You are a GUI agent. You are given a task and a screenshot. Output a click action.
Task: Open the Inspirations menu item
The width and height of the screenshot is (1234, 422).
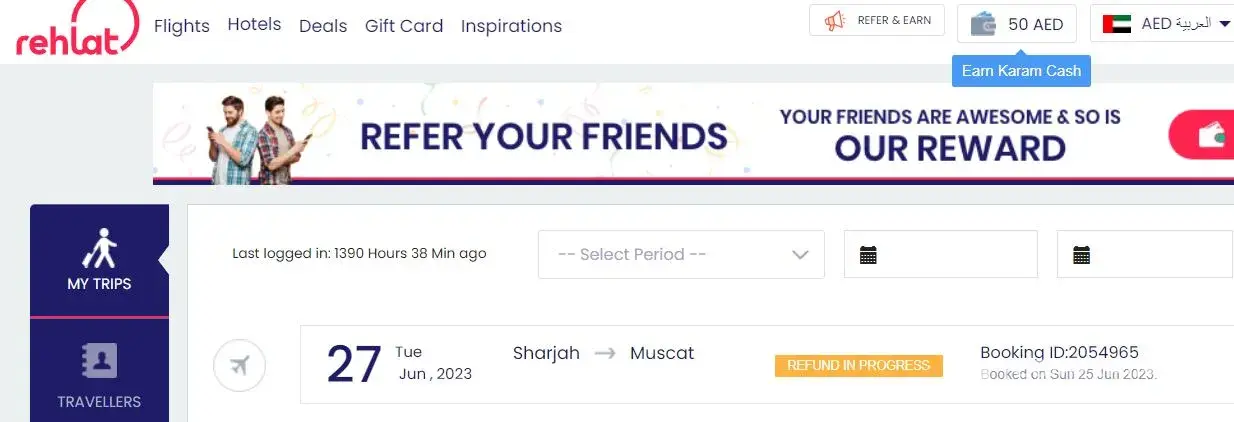pyautogui.click(x=511, y=26)
